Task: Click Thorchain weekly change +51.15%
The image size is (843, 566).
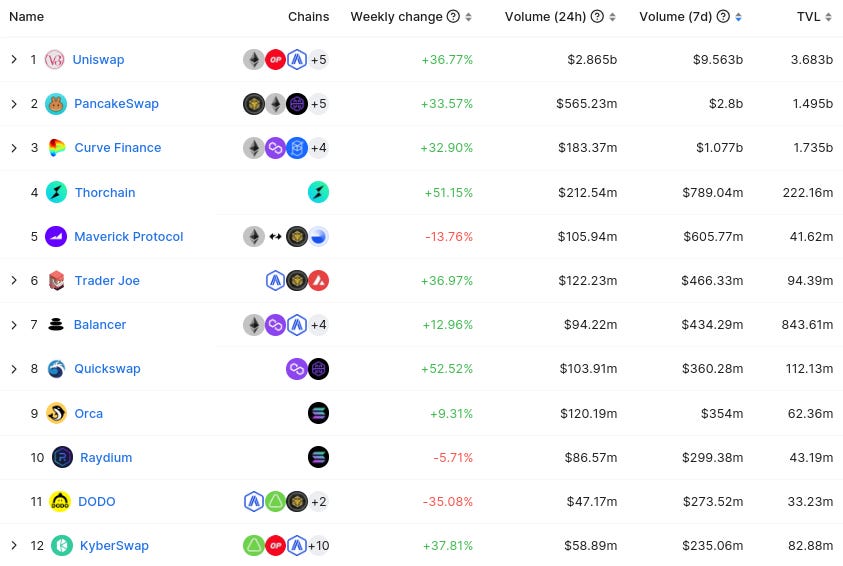Action: tap(448, 192)
